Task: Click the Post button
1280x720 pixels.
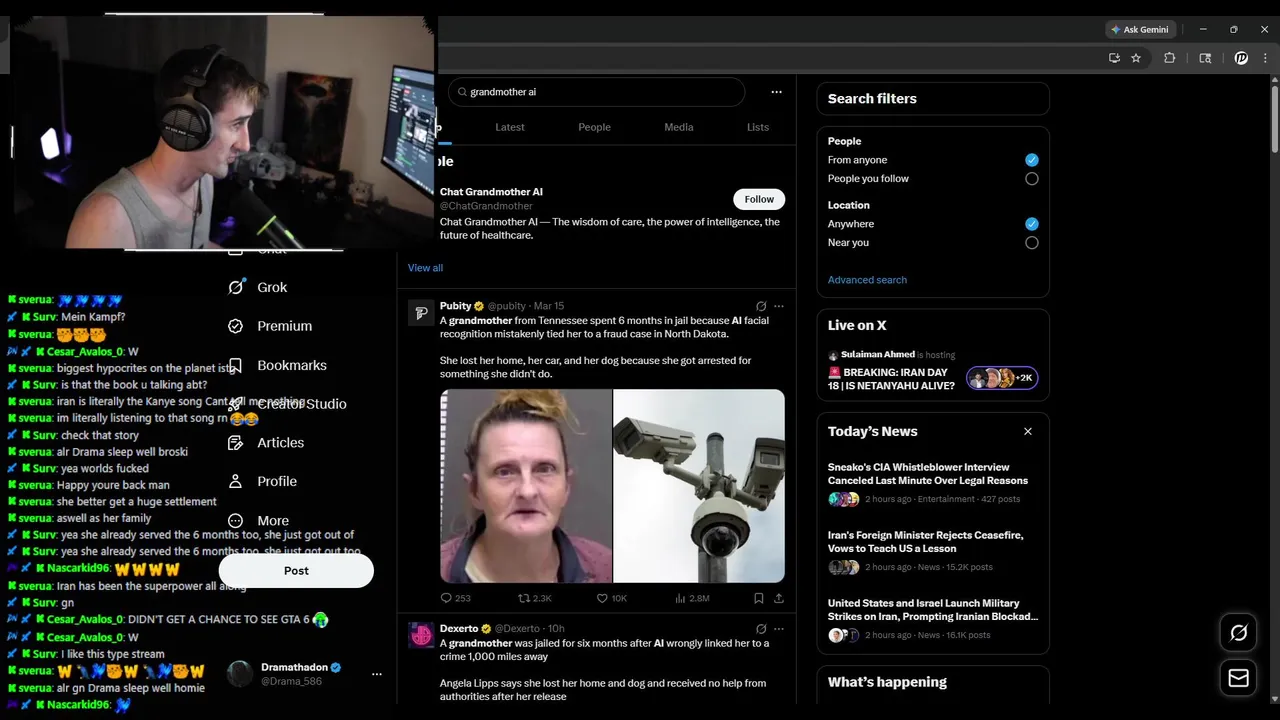Action: click(296, 571)
